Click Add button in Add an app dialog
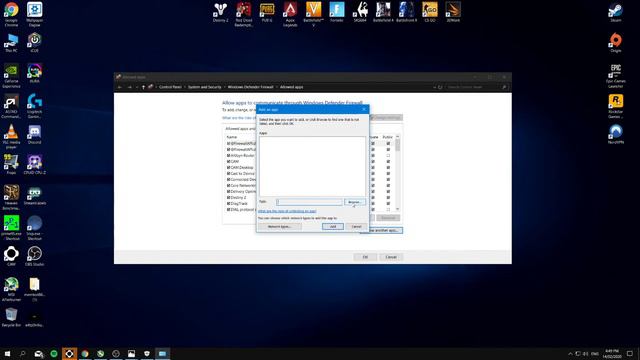This screenshot has height=360, width=640. click(x=333, y=227)
